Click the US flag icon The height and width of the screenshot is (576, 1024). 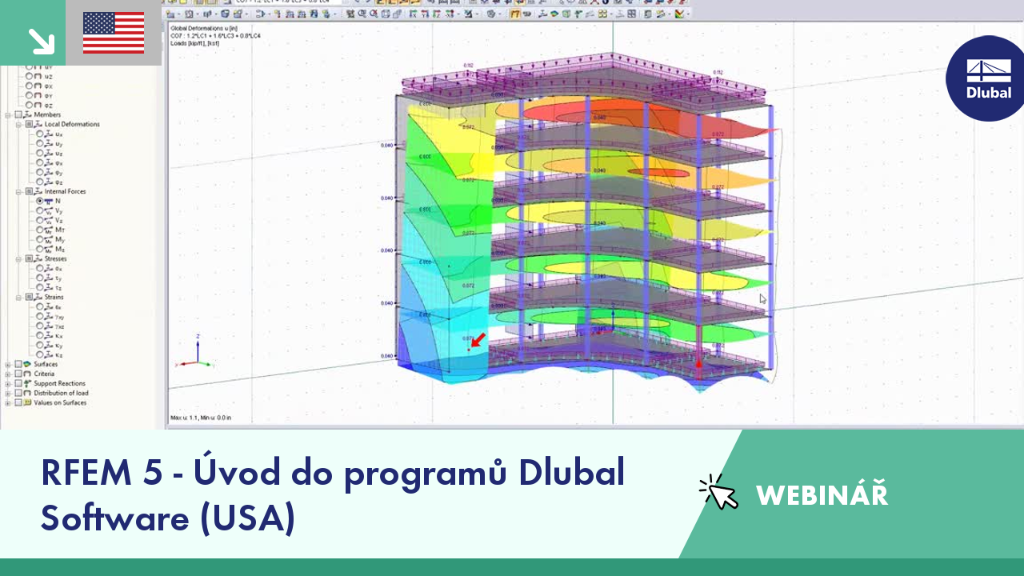[114, 33]
